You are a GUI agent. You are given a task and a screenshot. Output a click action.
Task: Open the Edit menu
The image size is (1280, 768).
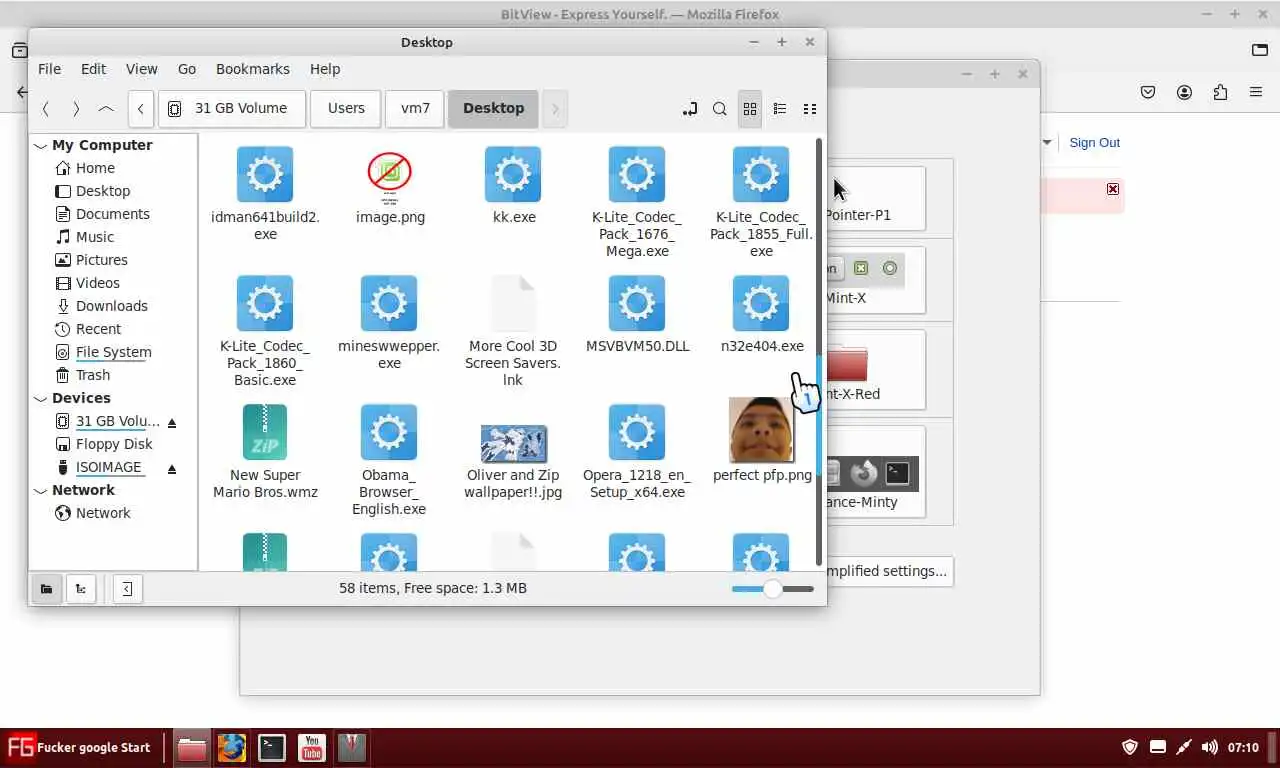[x=93, y=69]
